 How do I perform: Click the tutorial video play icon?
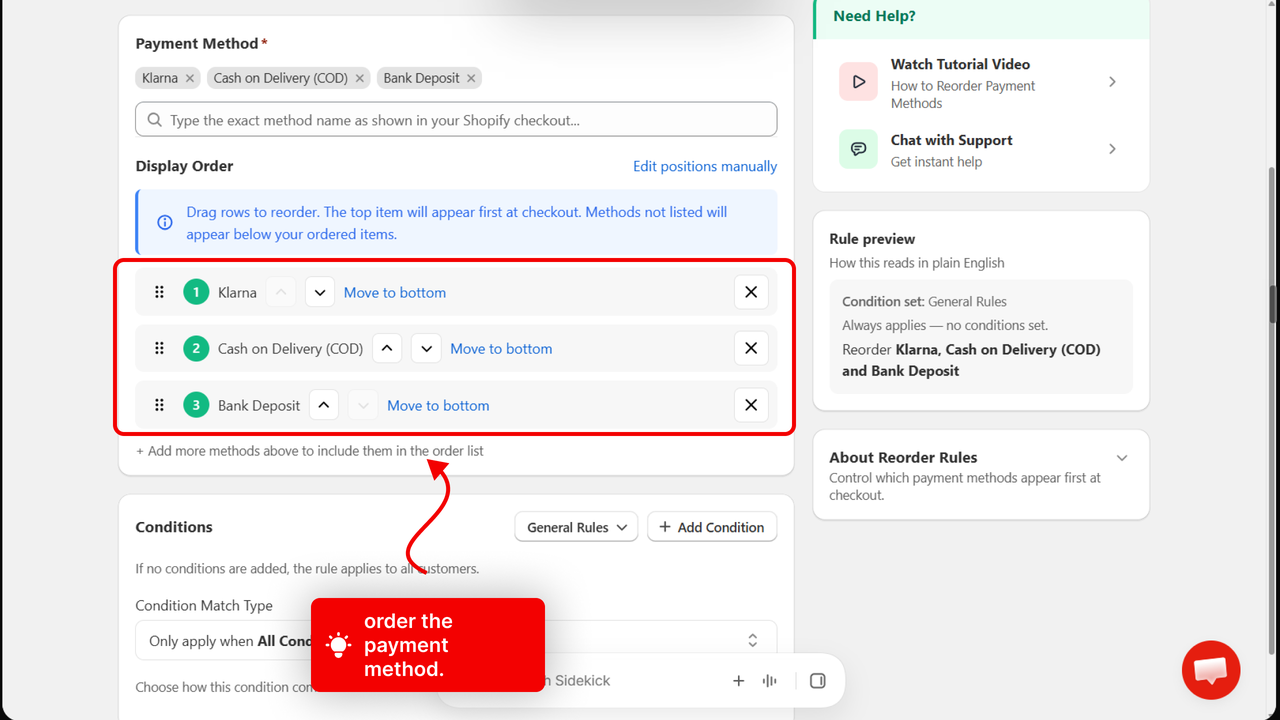[858, 82]
